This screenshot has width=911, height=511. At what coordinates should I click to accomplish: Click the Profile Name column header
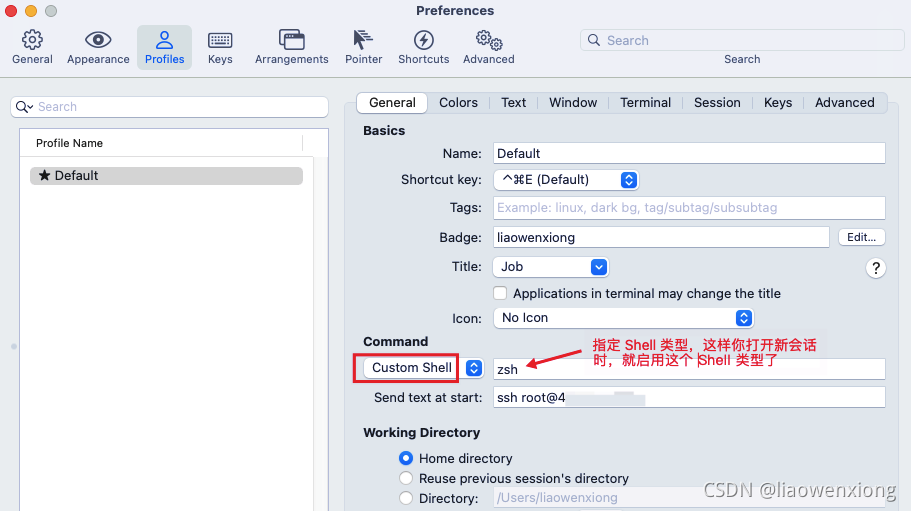click(162, 143)
